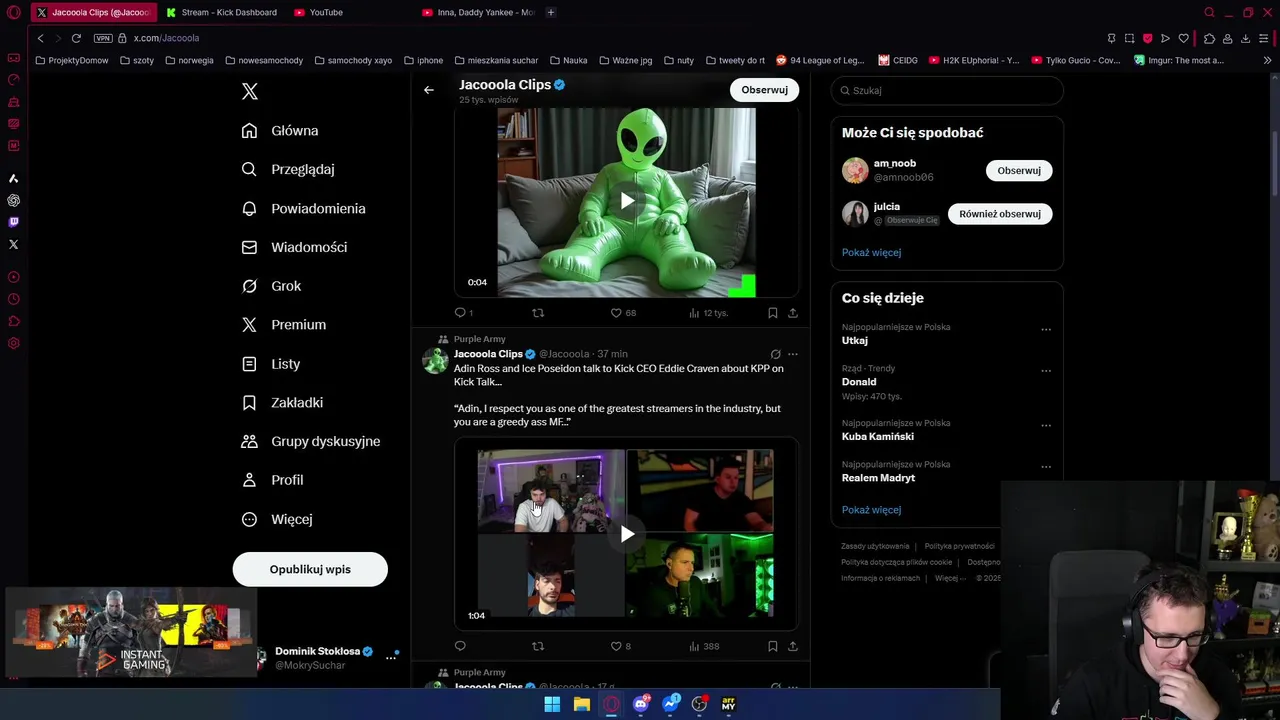Viewport: 1280px width, 720px height.
Task: Click back arrow next to Jacooola Clips
Action: coord(429,90)
